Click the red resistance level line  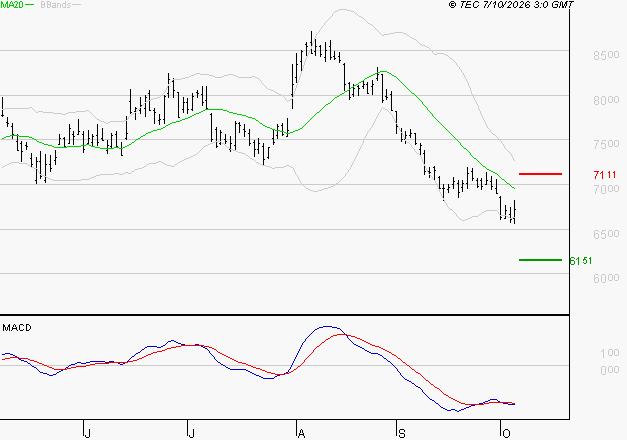click(540, 174)
